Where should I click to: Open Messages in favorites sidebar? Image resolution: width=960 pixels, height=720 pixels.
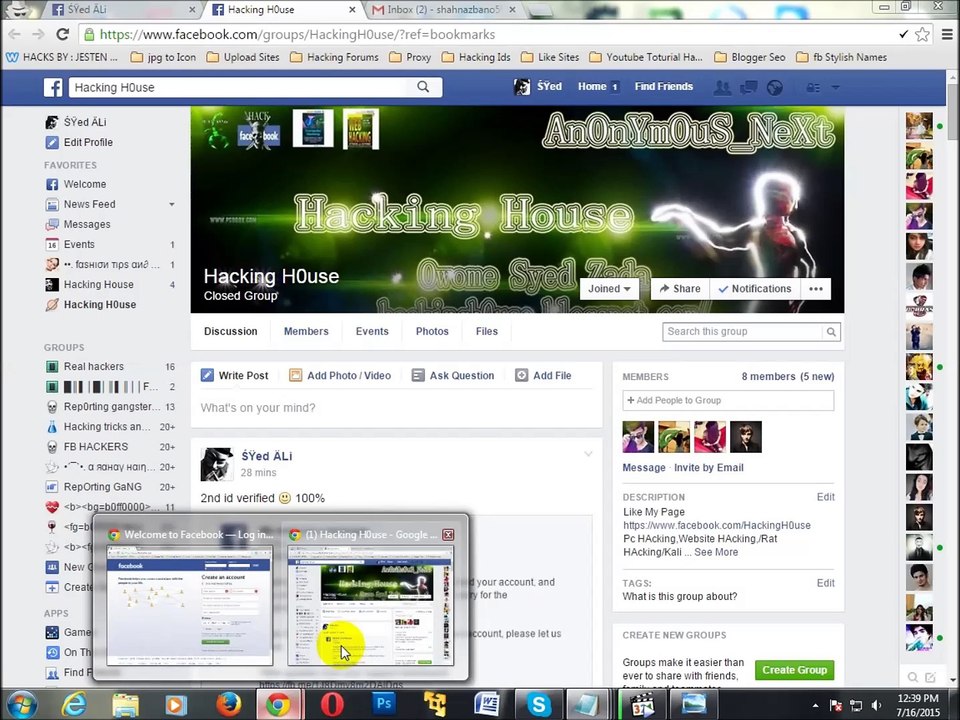(87, 225)
